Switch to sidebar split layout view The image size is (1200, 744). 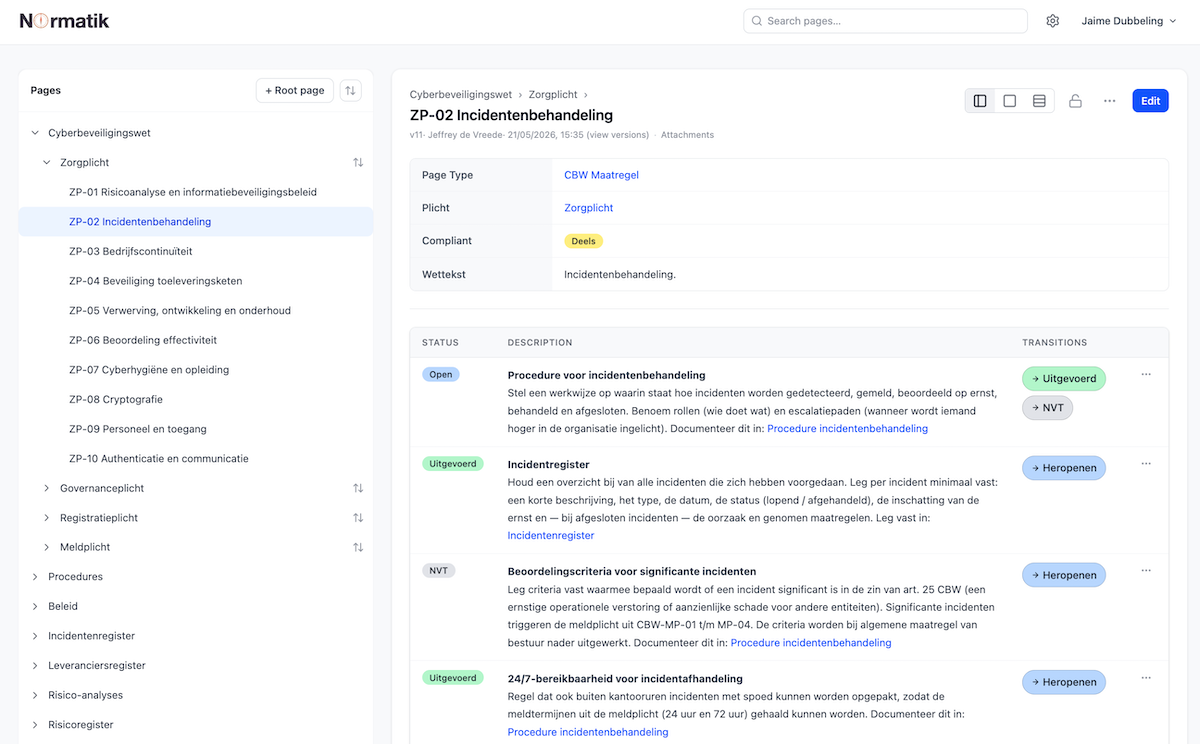click(x=980, y=101)
